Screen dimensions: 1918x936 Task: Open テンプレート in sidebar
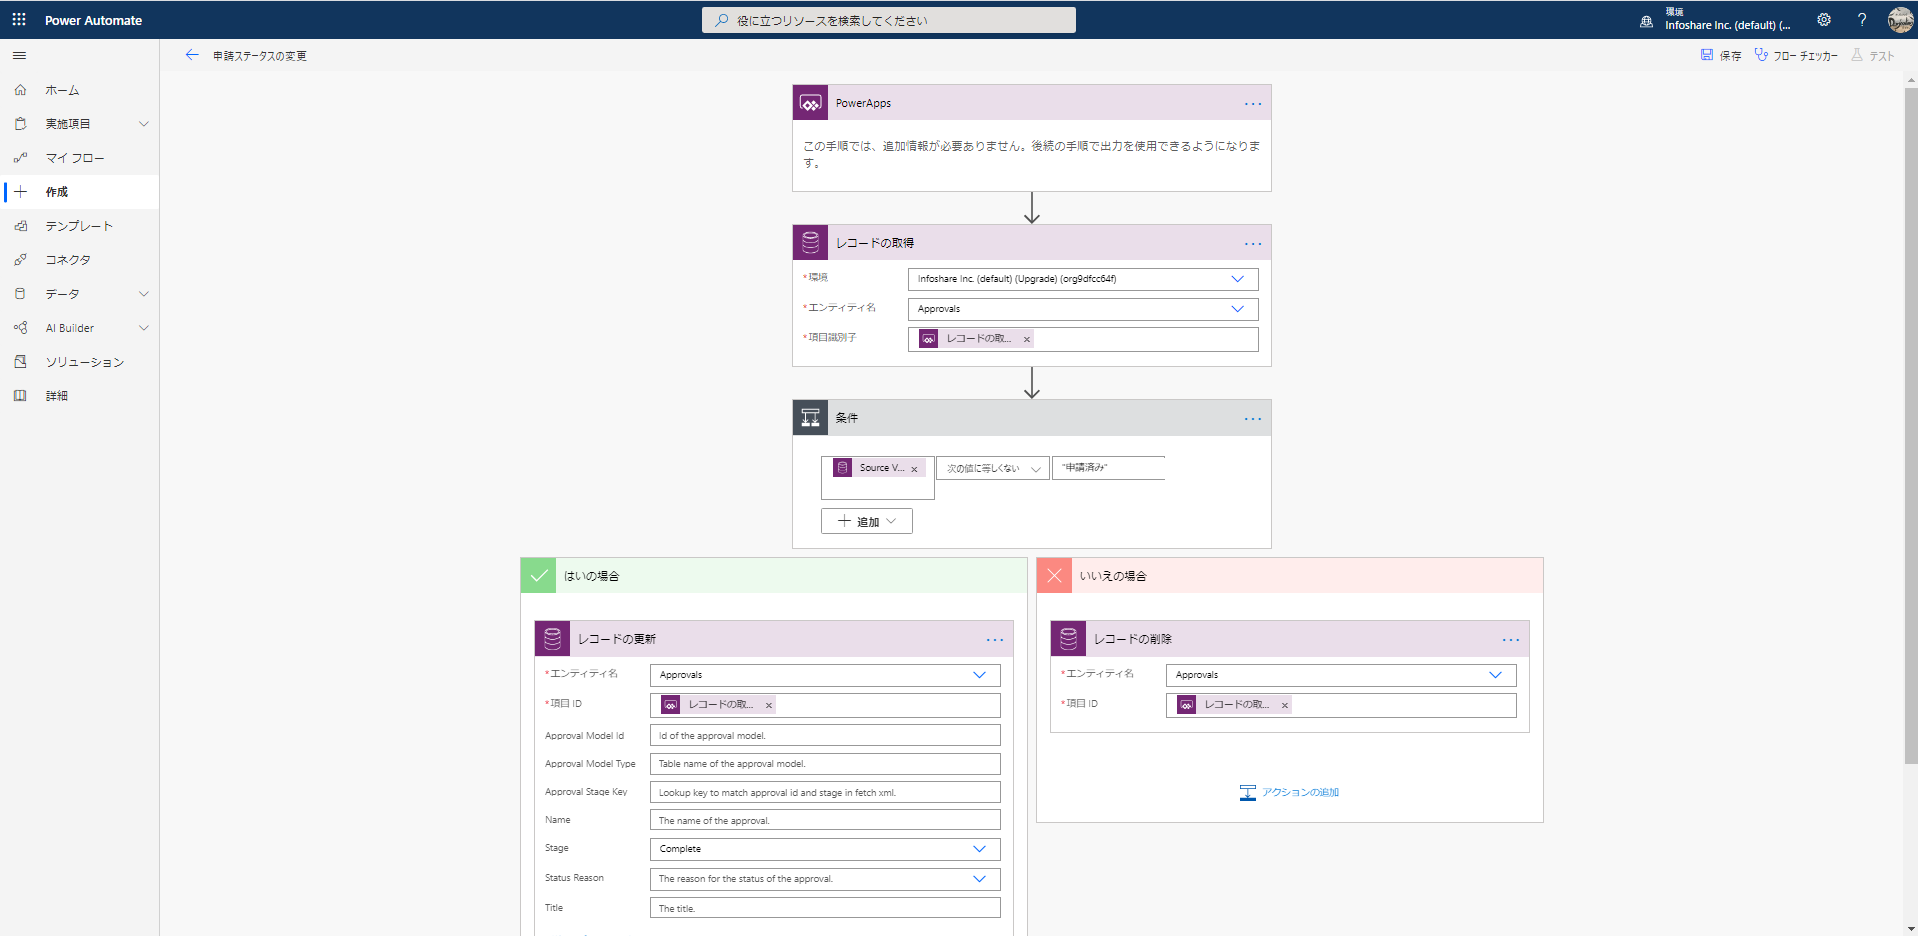(x=80, y=226)
